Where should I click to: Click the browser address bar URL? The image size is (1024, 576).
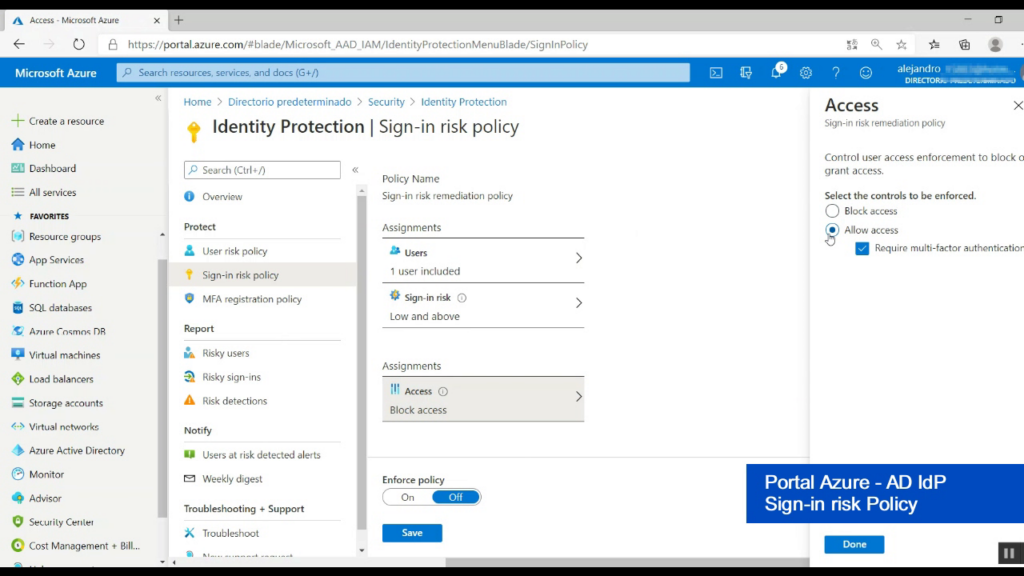[x=358, y=44]
